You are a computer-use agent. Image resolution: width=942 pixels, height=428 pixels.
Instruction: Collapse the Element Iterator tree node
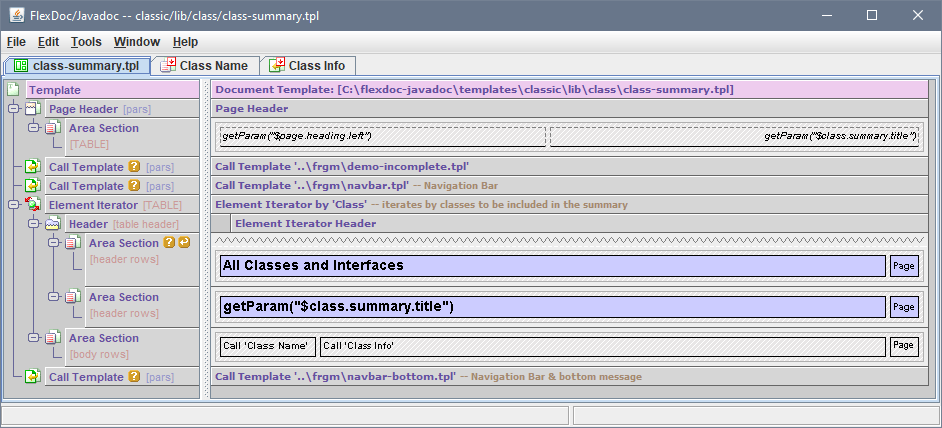click(13, 205)
